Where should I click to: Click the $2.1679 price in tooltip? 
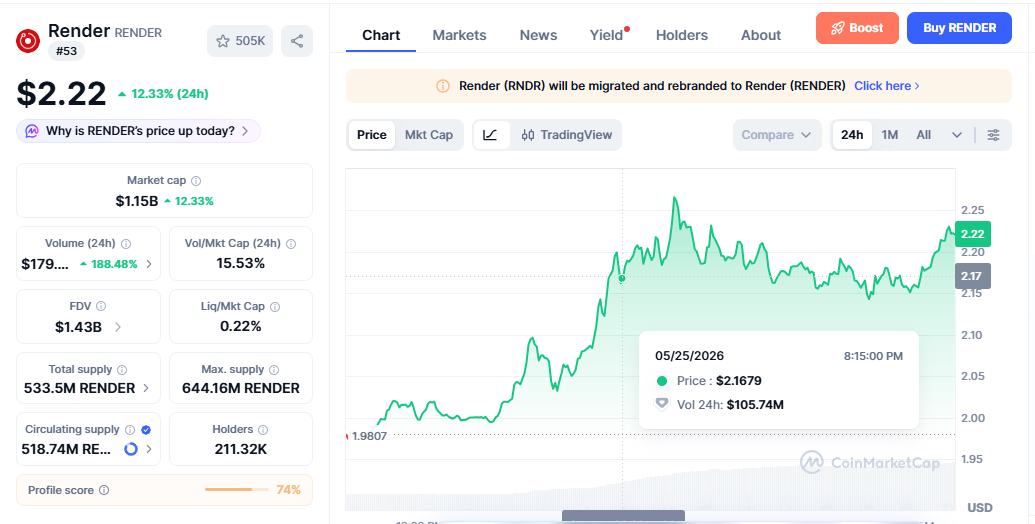pos(739,381)
